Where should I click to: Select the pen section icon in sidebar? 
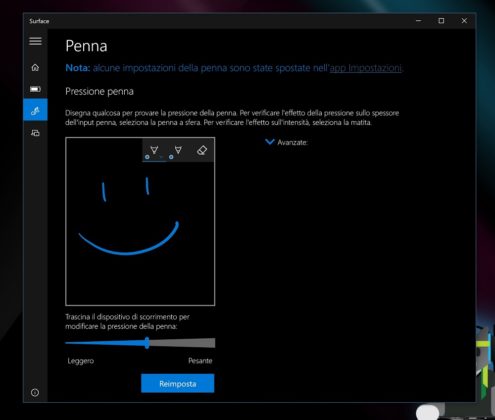click(x=35, y=110)
